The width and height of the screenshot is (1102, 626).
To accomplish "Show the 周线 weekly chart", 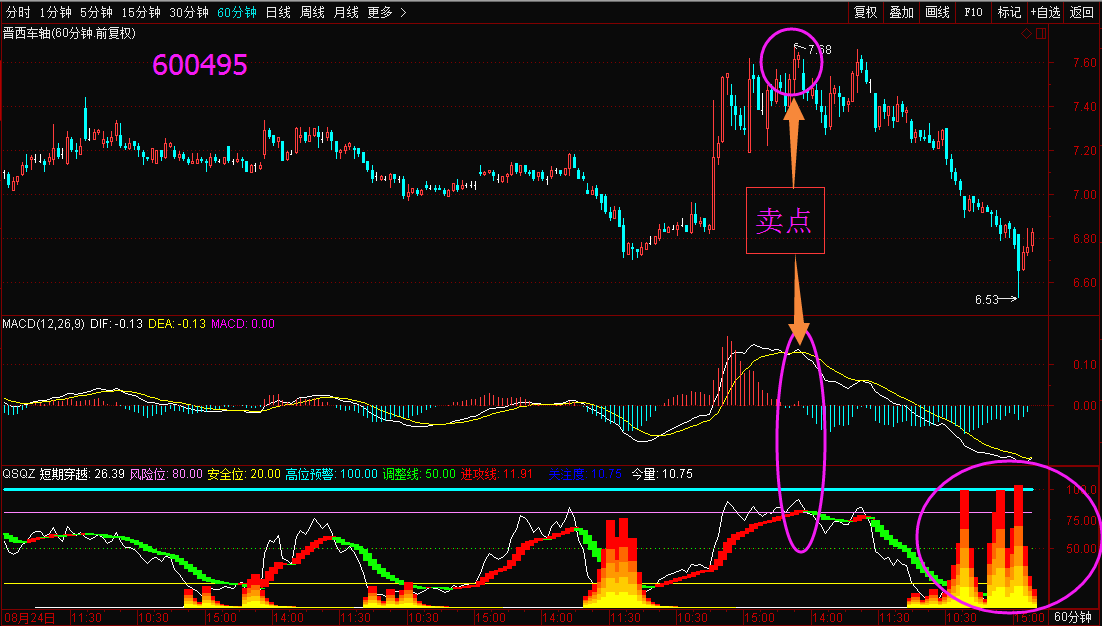I will pyautogui.click(x=312, y=12).
